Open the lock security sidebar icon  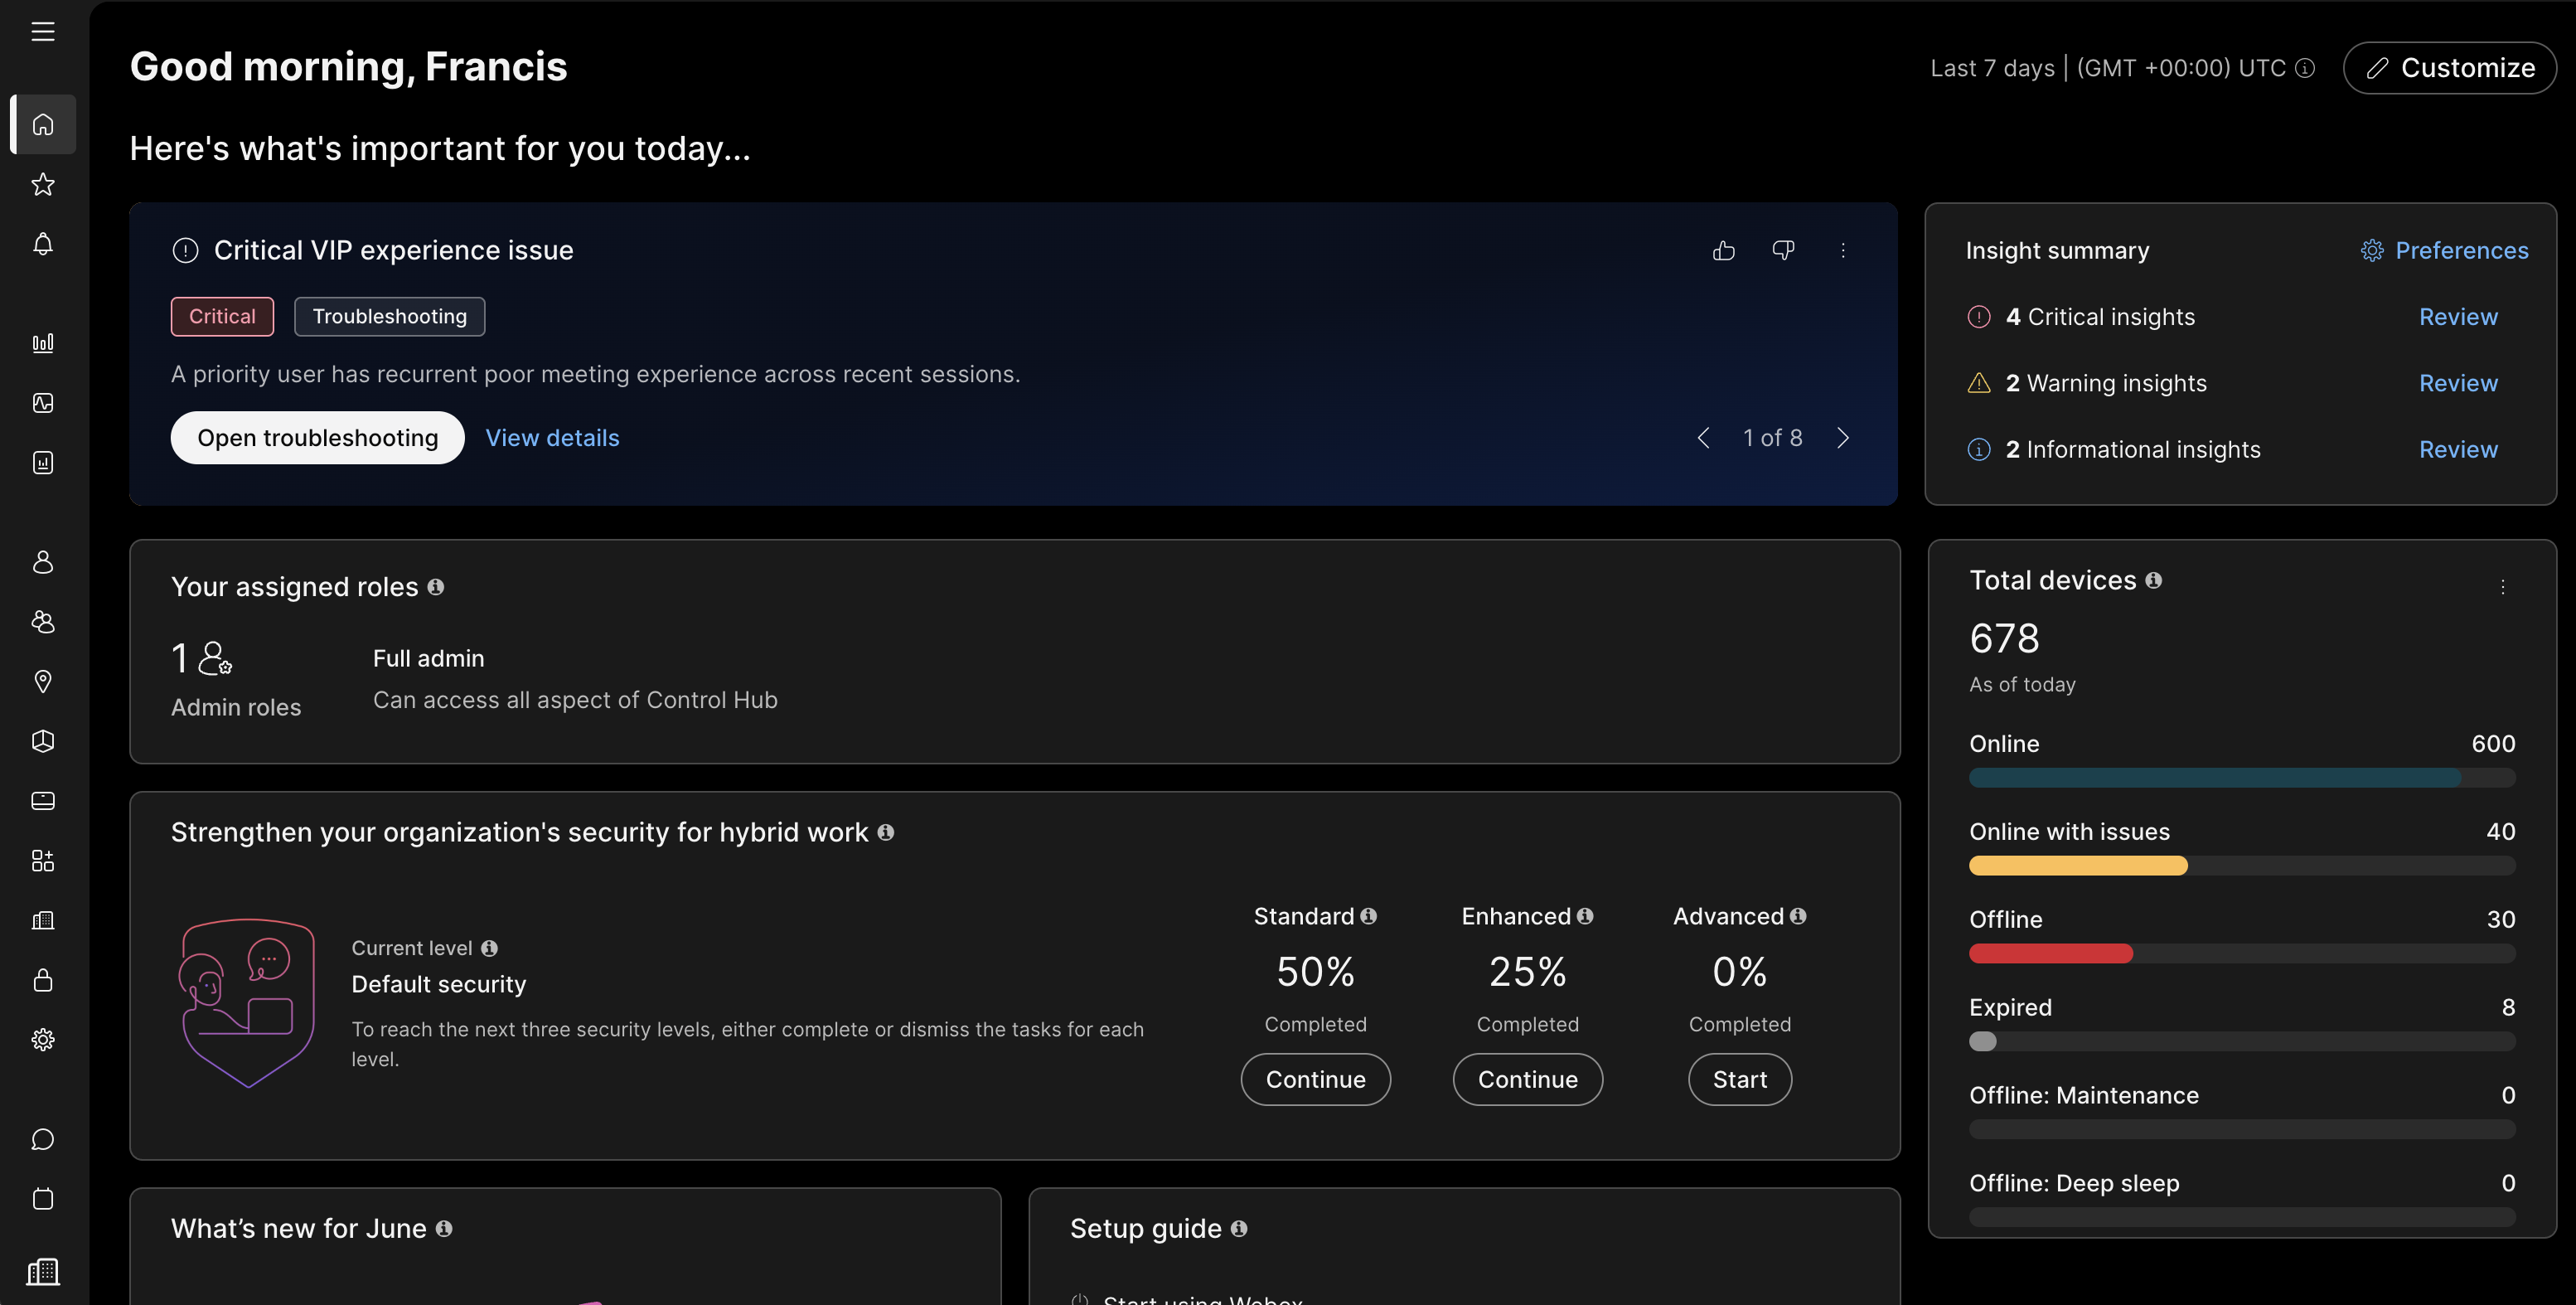[43, 980]
